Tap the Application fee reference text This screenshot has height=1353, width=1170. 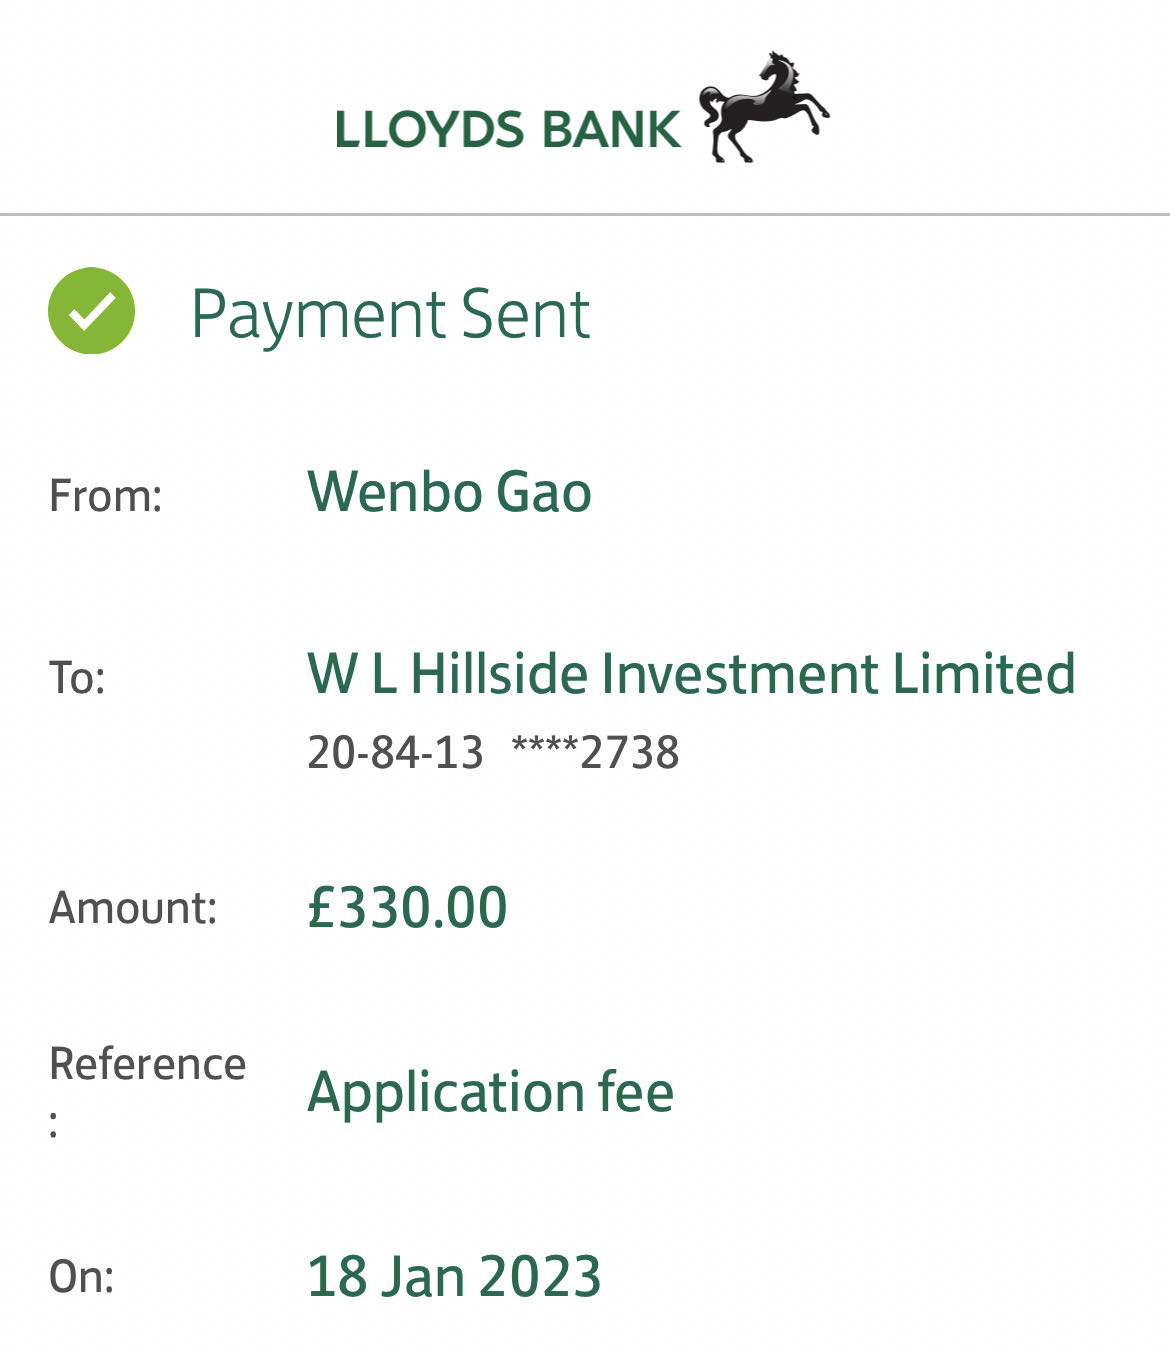pyautogui.click(x=490, y=1091)
